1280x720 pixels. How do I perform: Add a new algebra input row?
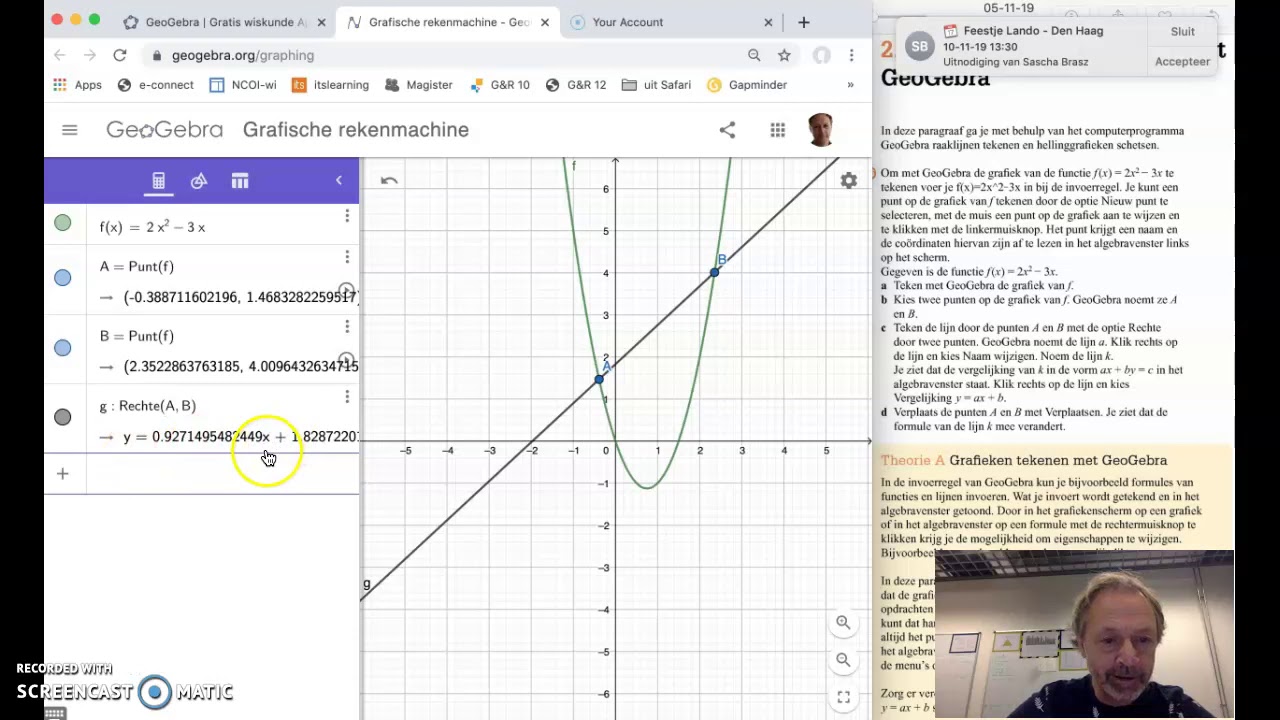coord(62,474)
